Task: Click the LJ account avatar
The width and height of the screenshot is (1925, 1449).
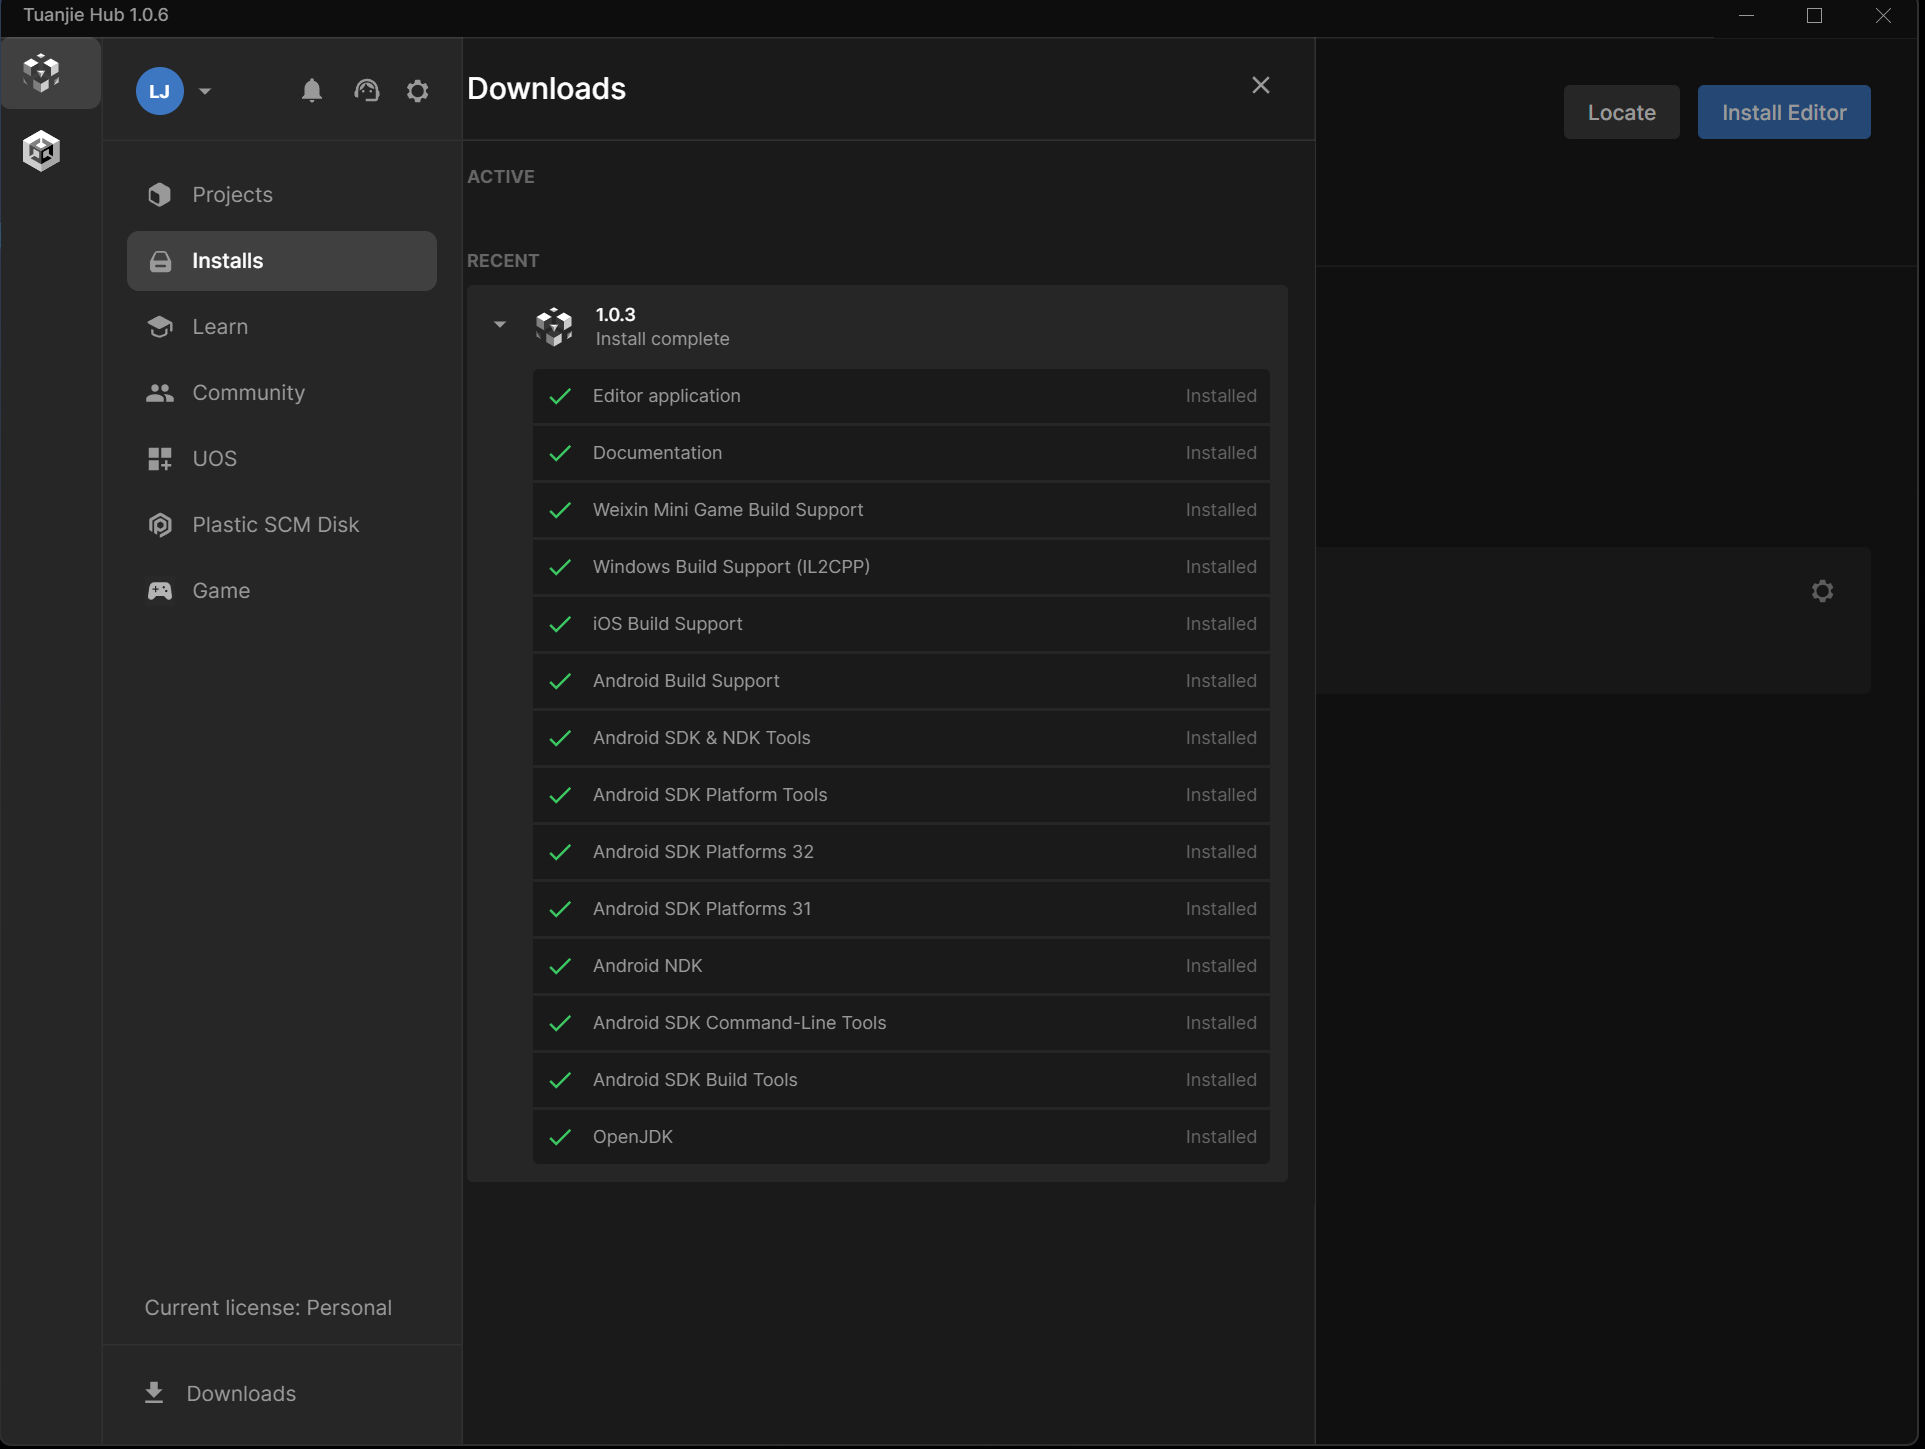Action: [x=160, y=91]
